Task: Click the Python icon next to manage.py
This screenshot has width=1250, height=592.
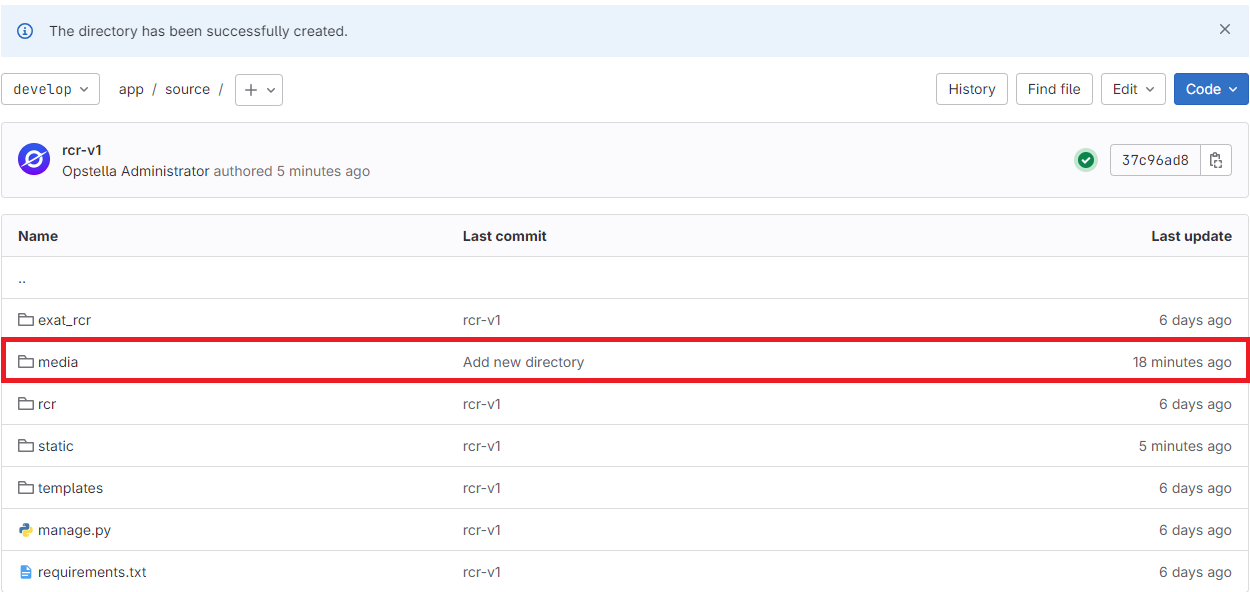Action: tap(26, 530)
